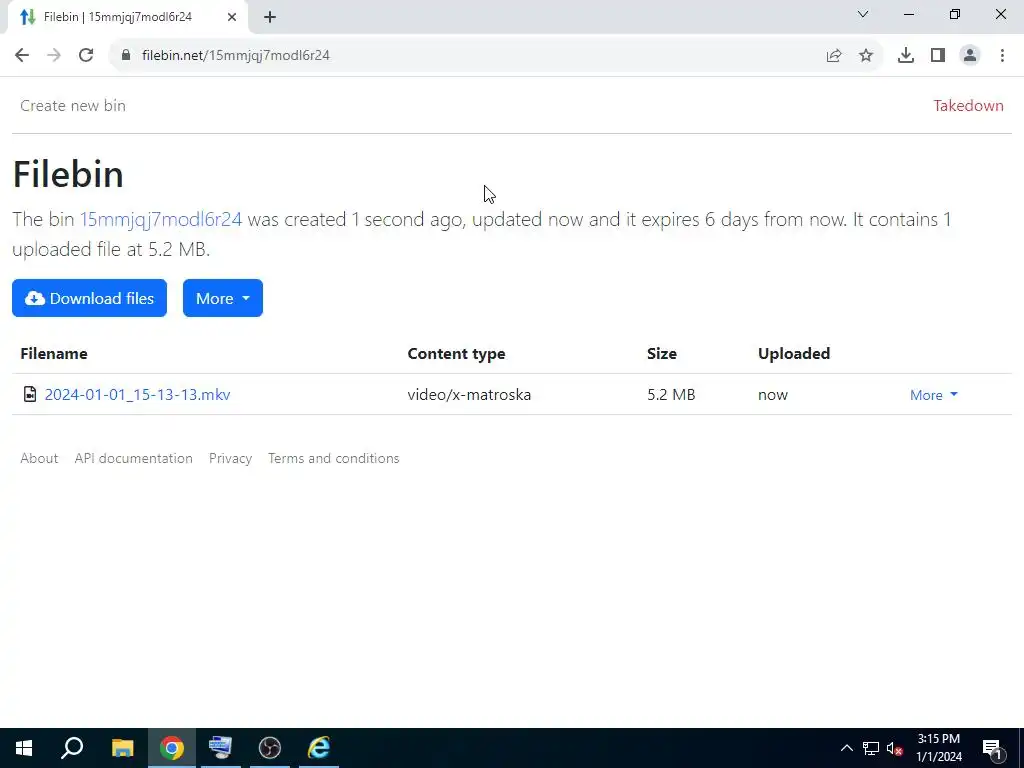Click the Uploaded column header

(x=793, y=353)
